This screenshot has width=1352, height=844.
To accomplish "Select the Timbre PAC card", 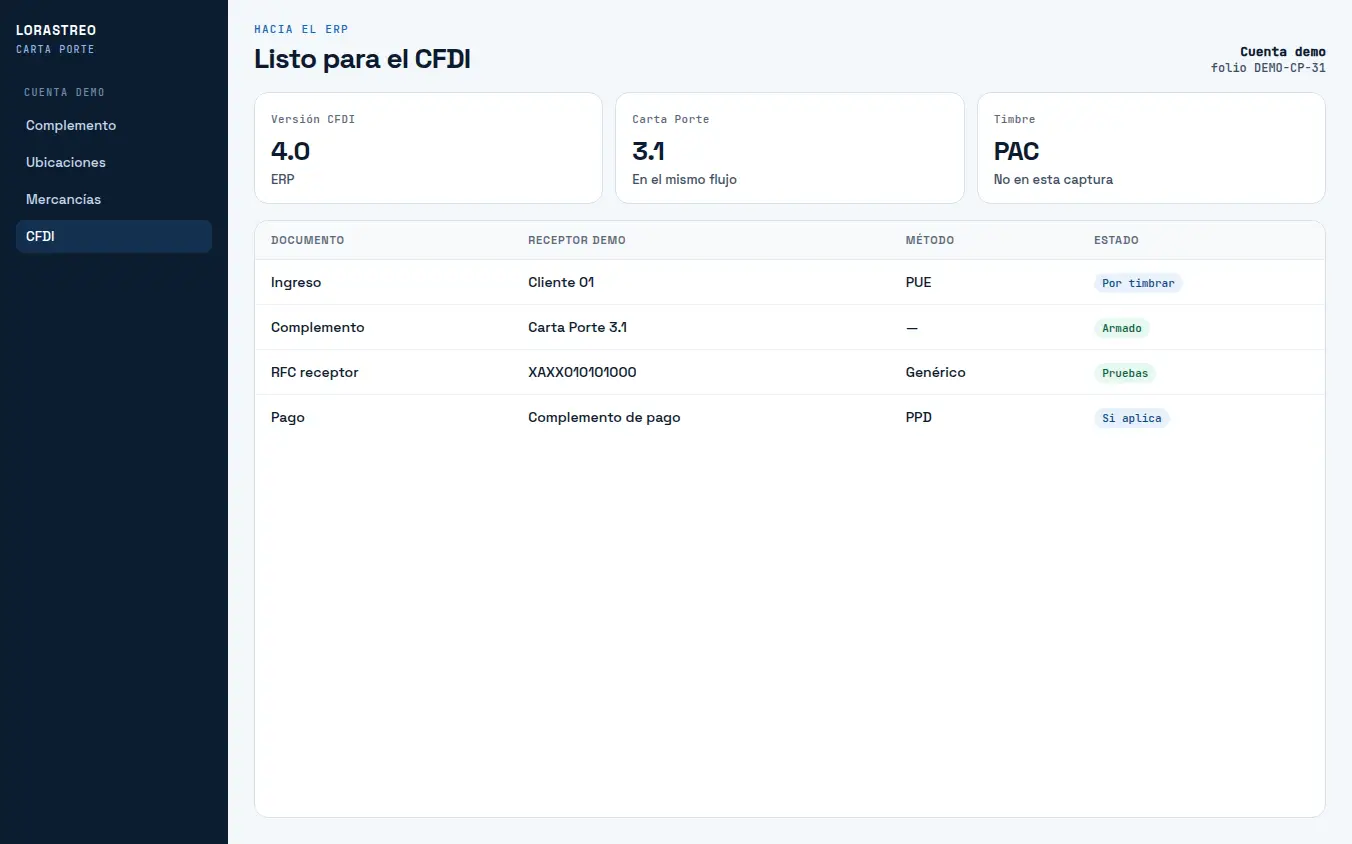I will click(x=1151, y=148).
